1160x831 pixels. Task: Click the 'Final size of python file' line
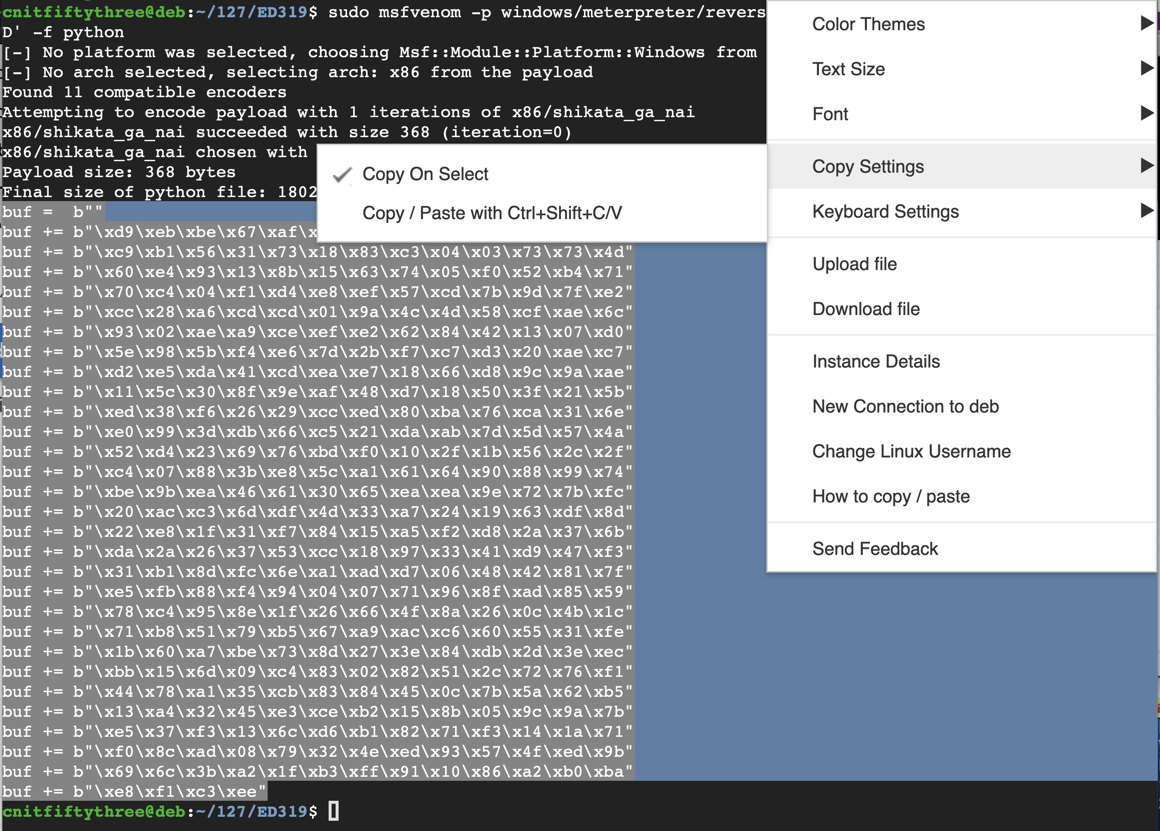[159, 192]
